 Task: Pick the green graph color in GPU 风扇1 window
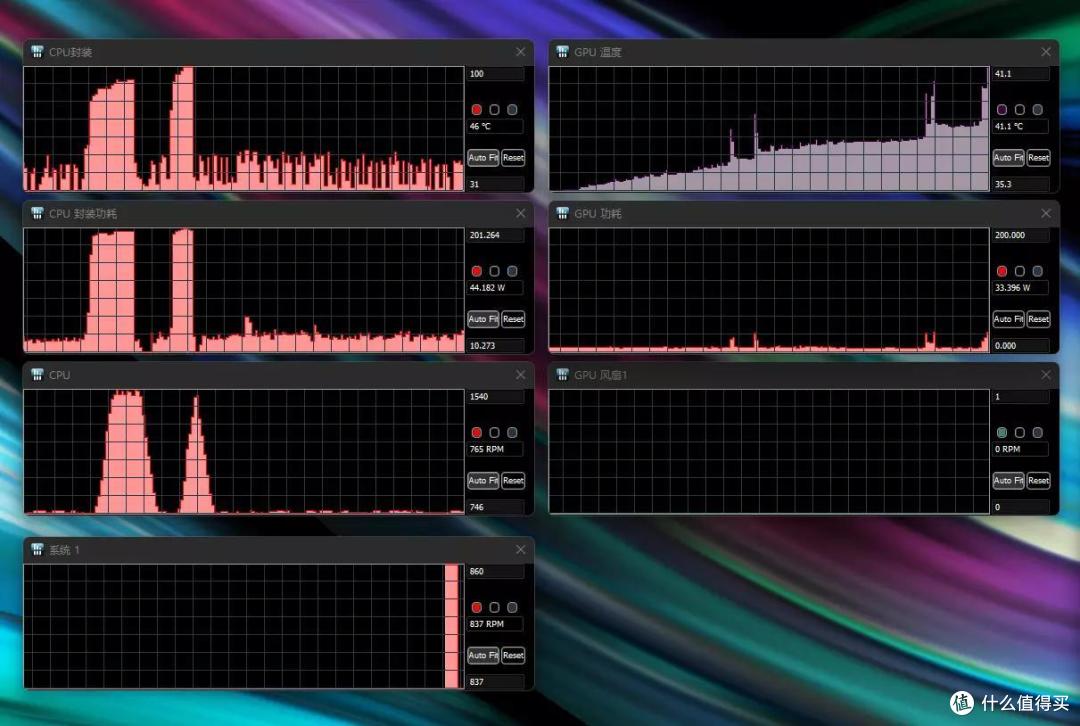[1001, 433]
